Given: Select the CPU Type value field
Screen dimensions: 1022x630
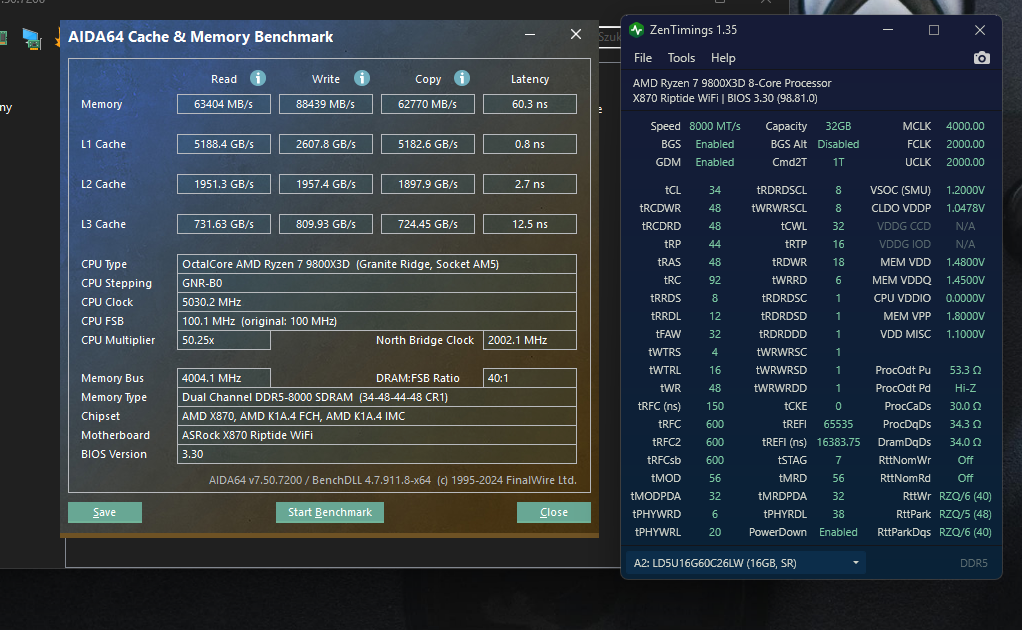Looking at the screenshot, I should pyautogui.click(x=377, y=264).
